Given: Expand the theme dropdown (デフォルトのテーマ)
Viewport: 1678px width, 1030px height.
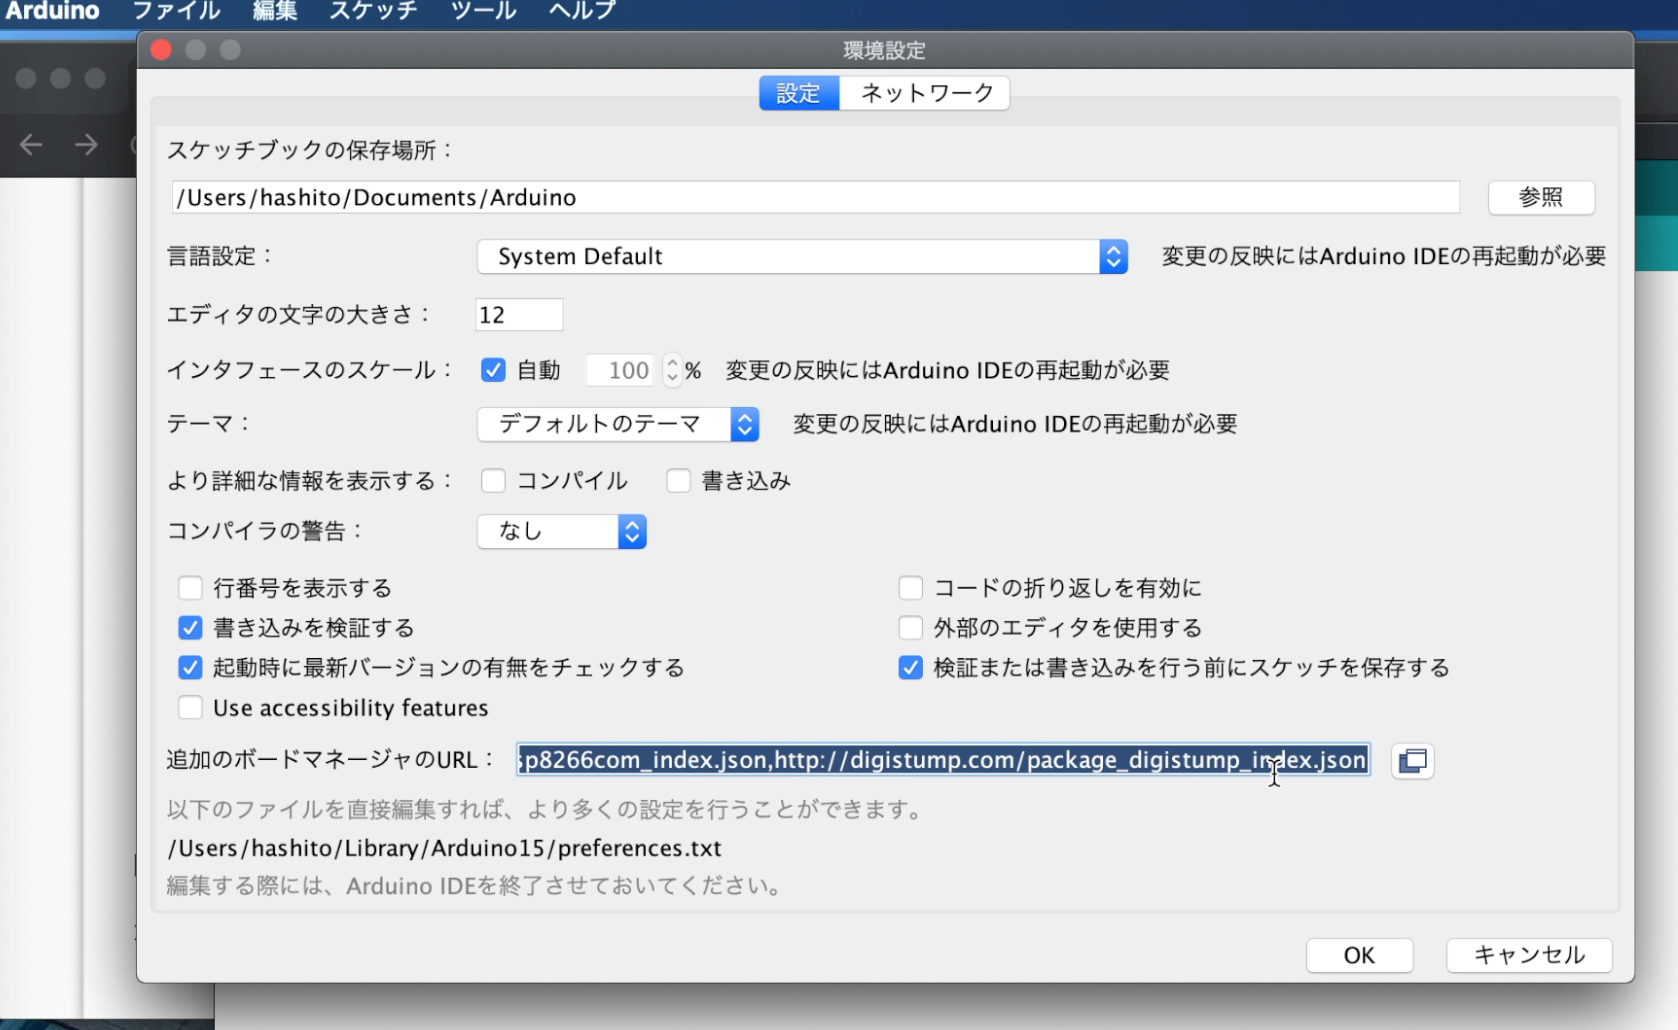Looking at the screenshot, I should click(618, 425).
